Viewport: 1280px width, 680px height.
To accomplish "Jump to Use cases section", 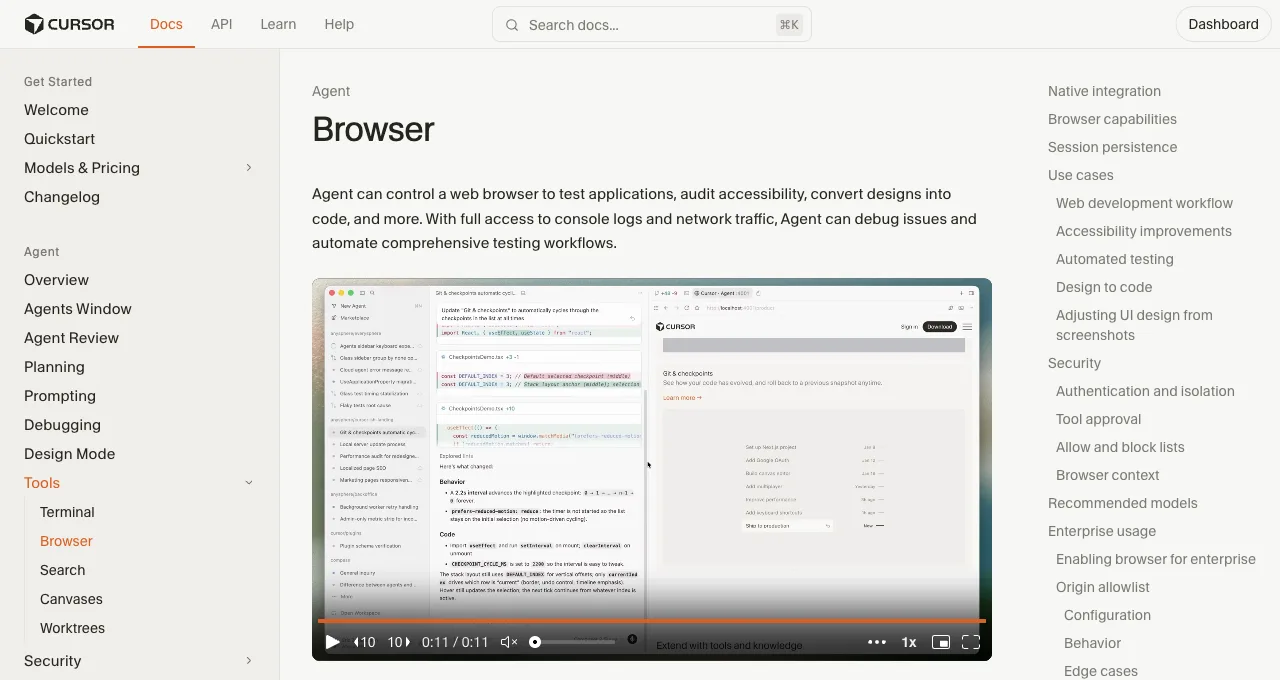I will point(1080,175).
